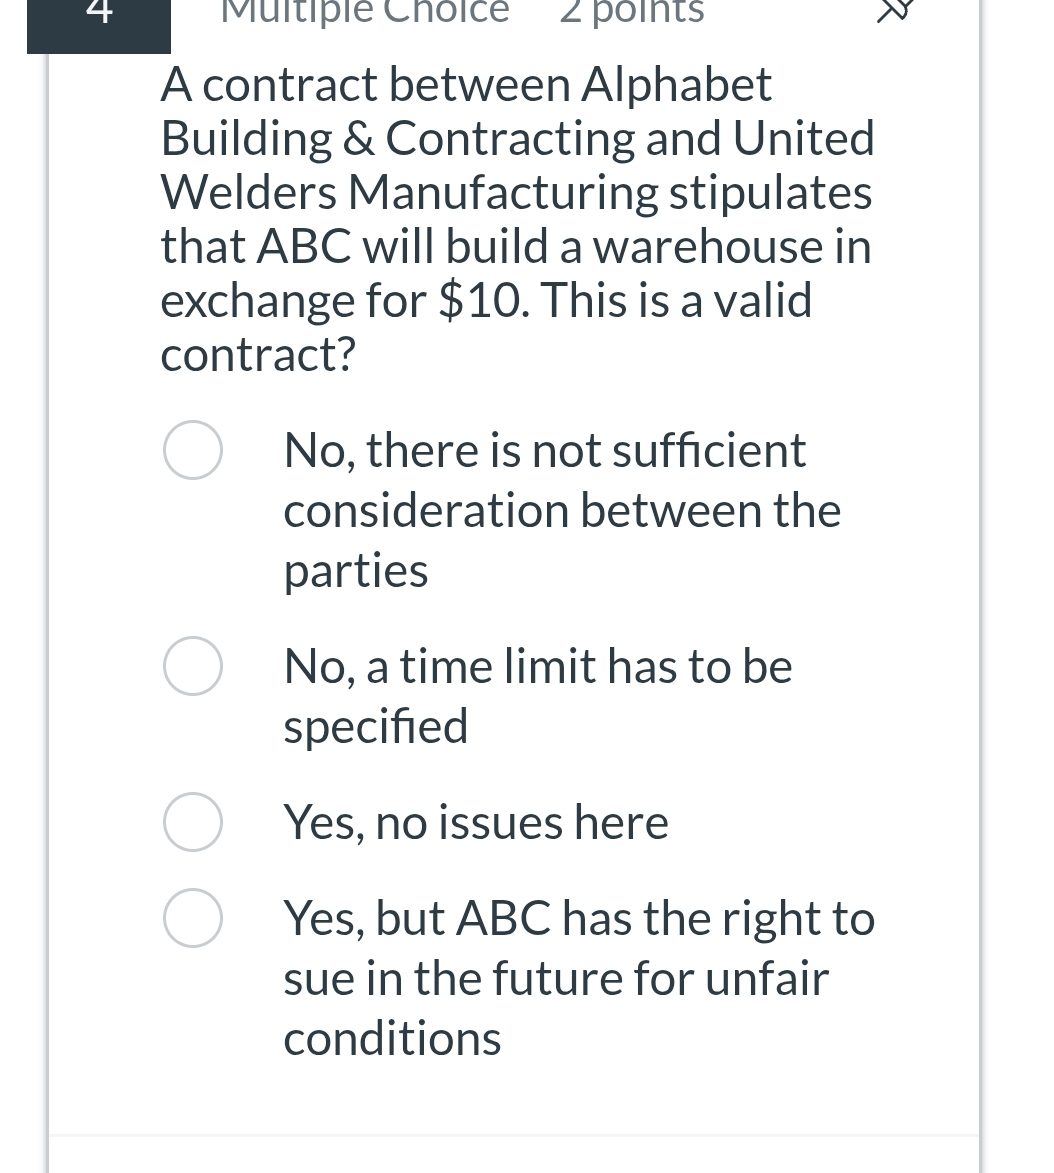Click the question prompt about the ABC contract
The height and width of the screenshot is (1173, 1054).
[517, 218]
